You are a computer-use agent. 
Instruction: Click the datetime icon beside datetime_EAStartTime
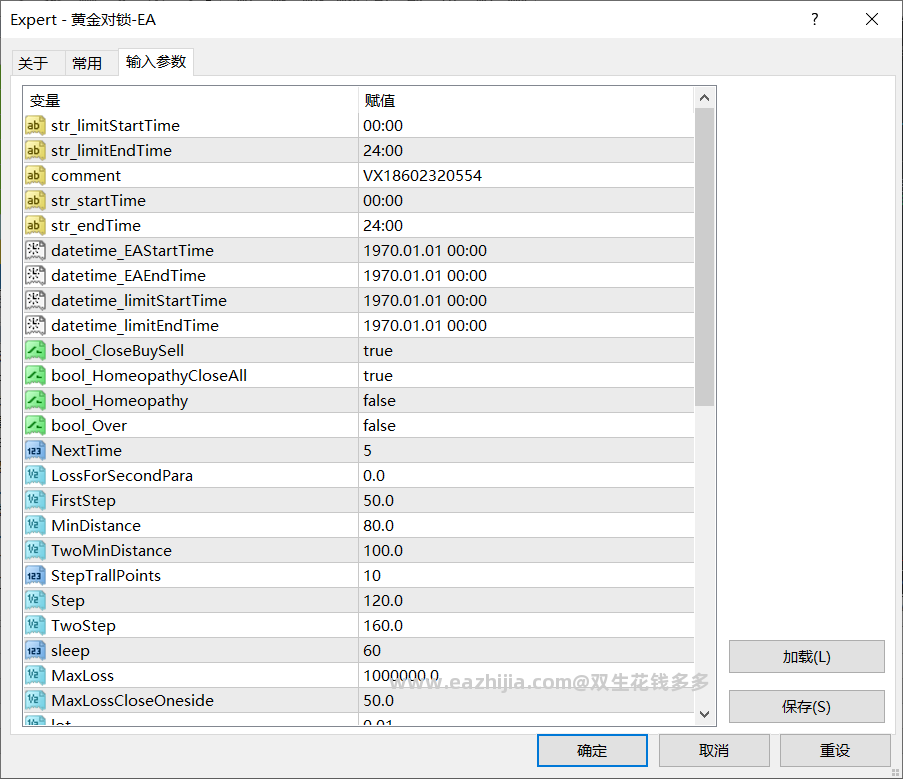coord(35,250)
